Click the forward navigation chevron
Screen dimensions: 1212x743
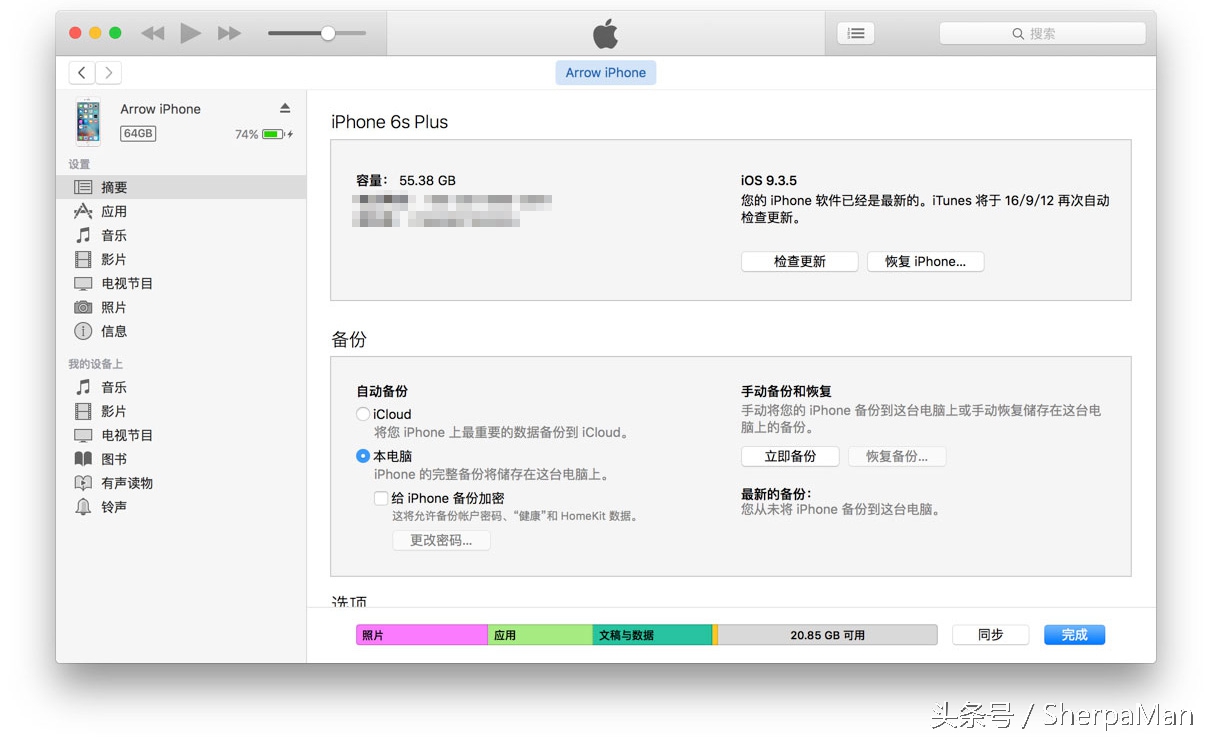click(x=108, y=72)
